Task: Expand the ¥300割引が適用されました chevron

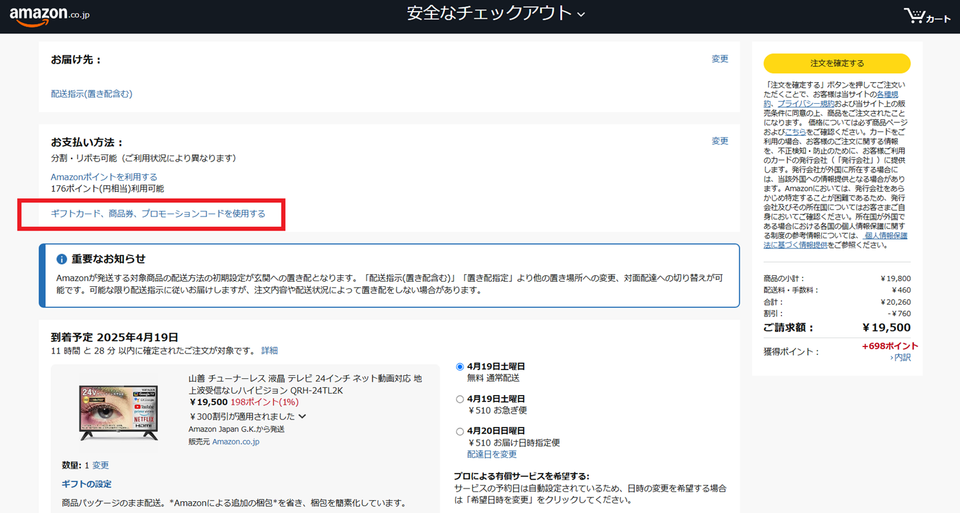Action: [302, 416]
